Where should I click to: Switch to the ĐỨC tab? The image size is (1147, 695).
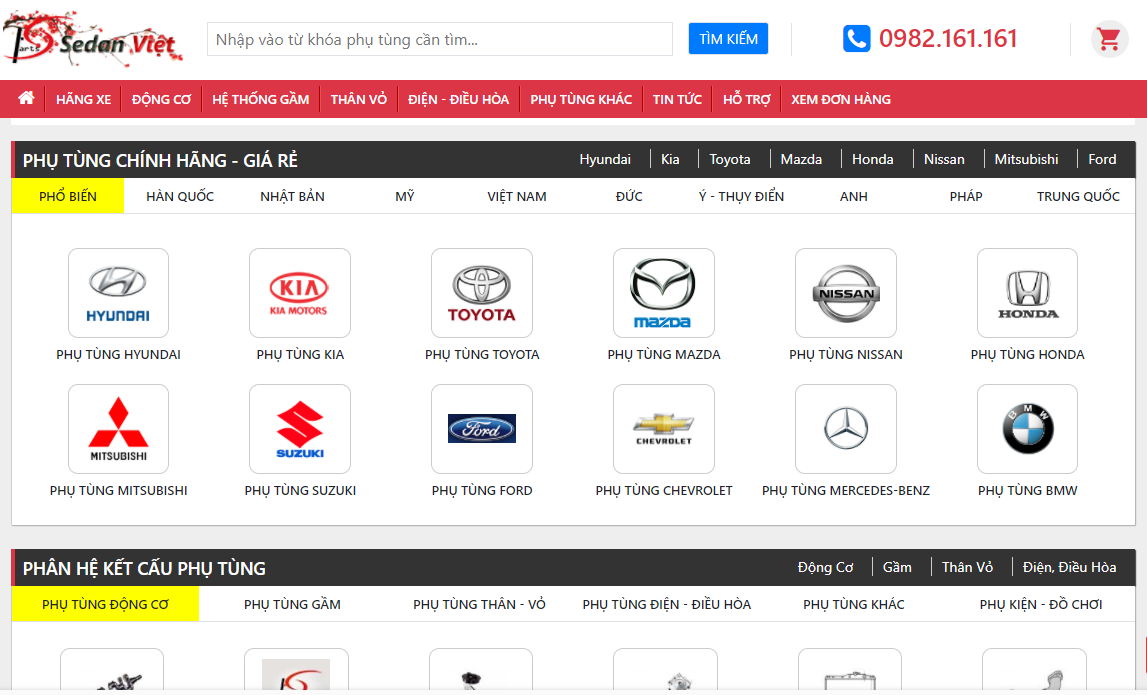coord(629,196)
